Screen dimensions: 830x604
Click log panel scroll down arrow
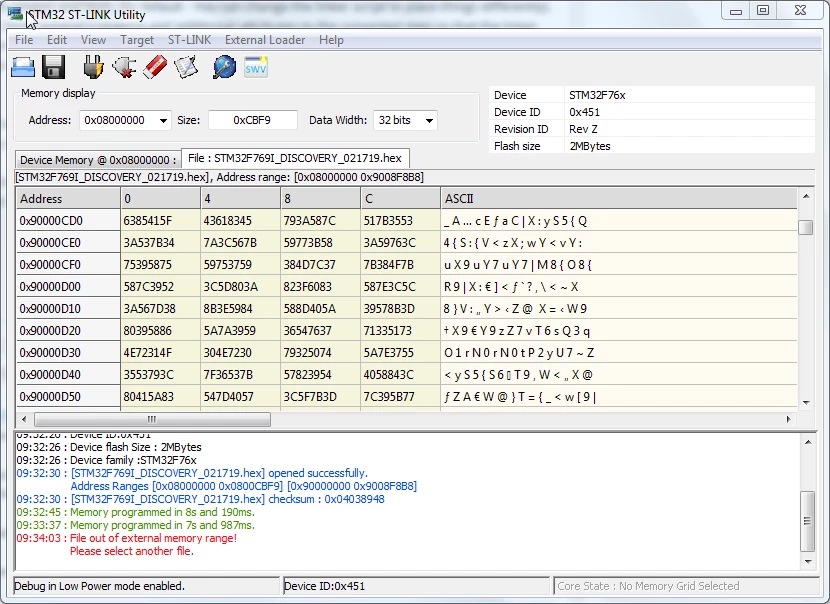(807, 562)
